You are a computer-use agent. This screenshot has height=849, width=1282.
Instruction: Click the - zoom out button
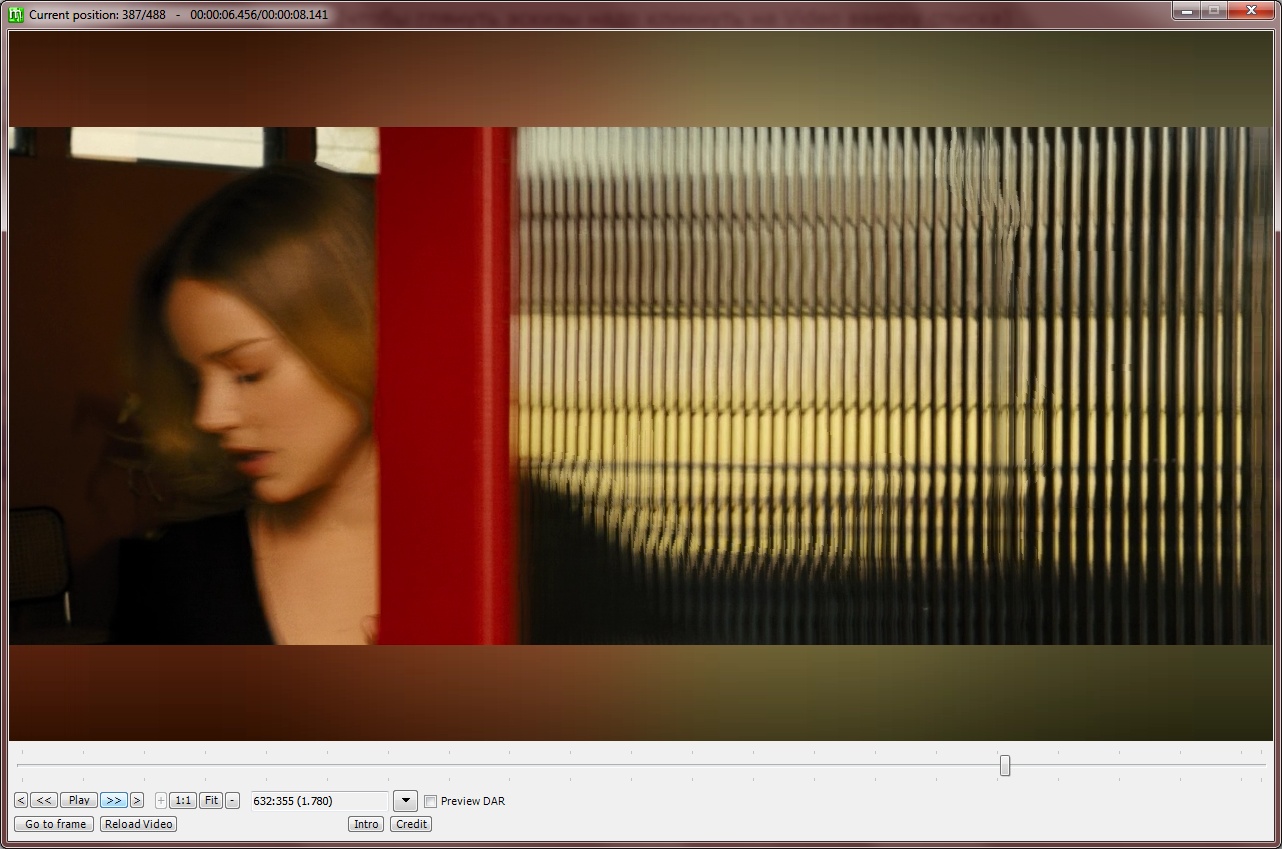[233, 800]
